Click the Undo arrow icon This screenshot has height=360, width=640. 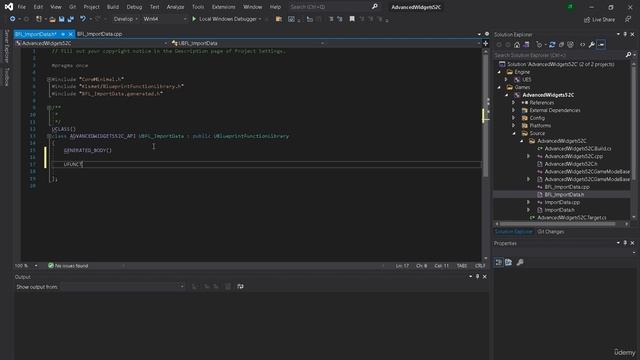[x=83, y=19]
